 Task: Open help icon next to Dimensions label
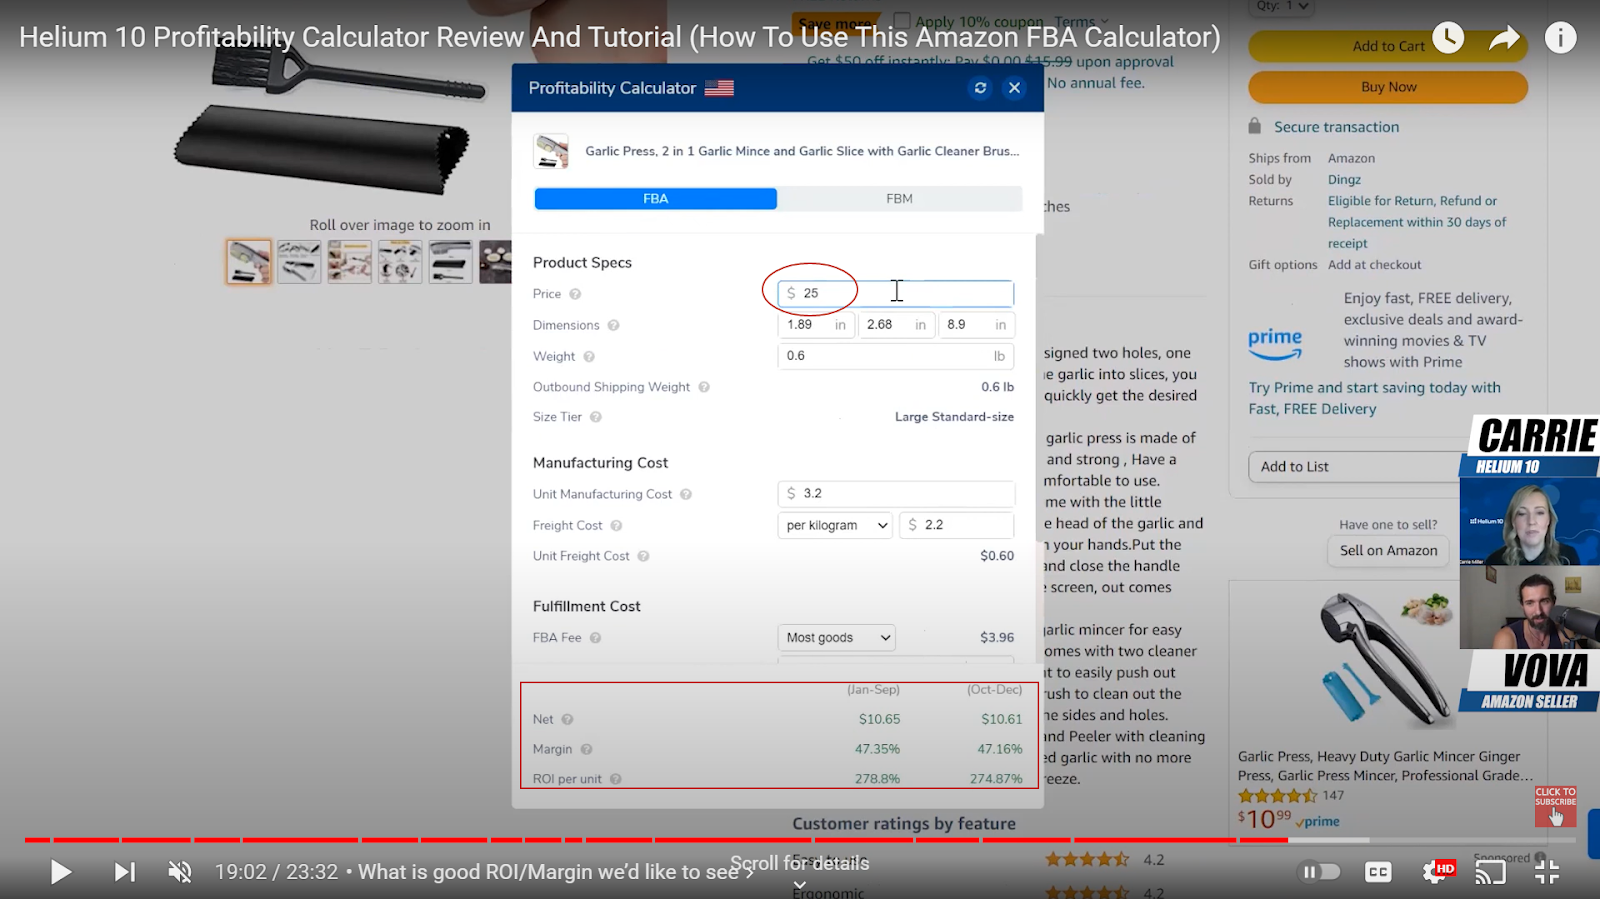[x=613, y=325]
